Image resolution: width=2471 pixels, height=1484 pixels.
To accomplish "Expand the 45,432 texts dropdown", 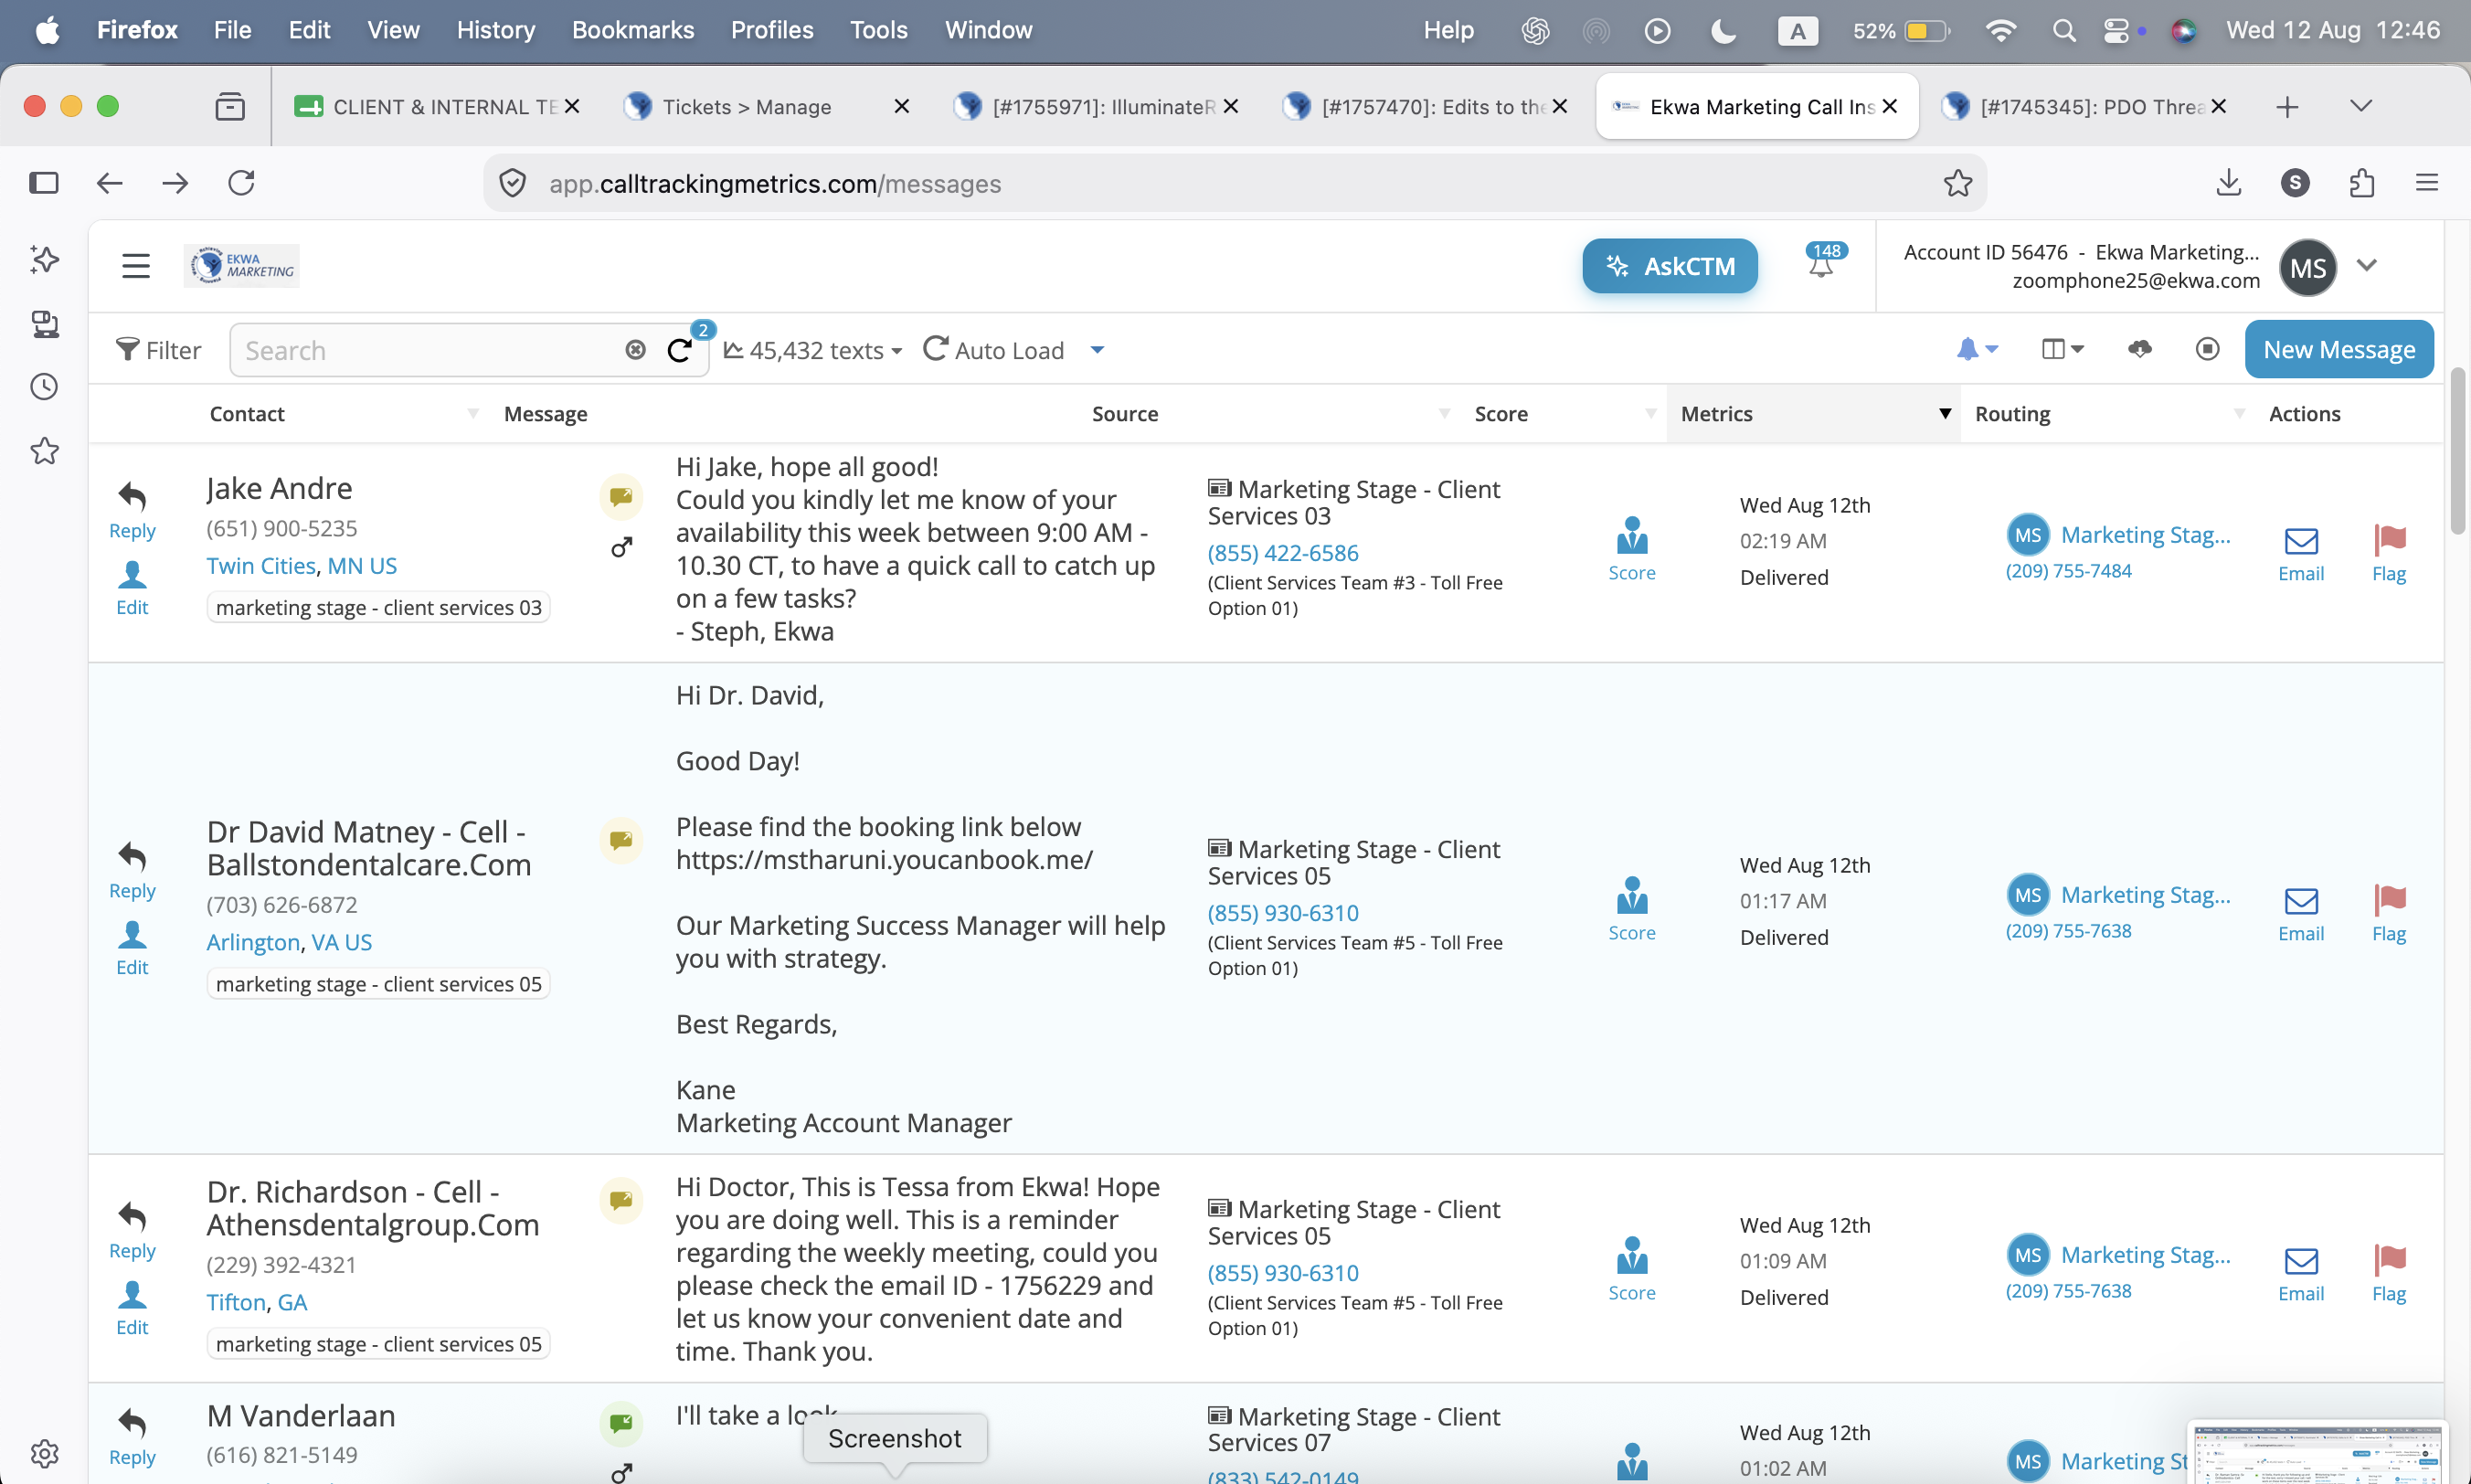I will [x=813, y=350].
